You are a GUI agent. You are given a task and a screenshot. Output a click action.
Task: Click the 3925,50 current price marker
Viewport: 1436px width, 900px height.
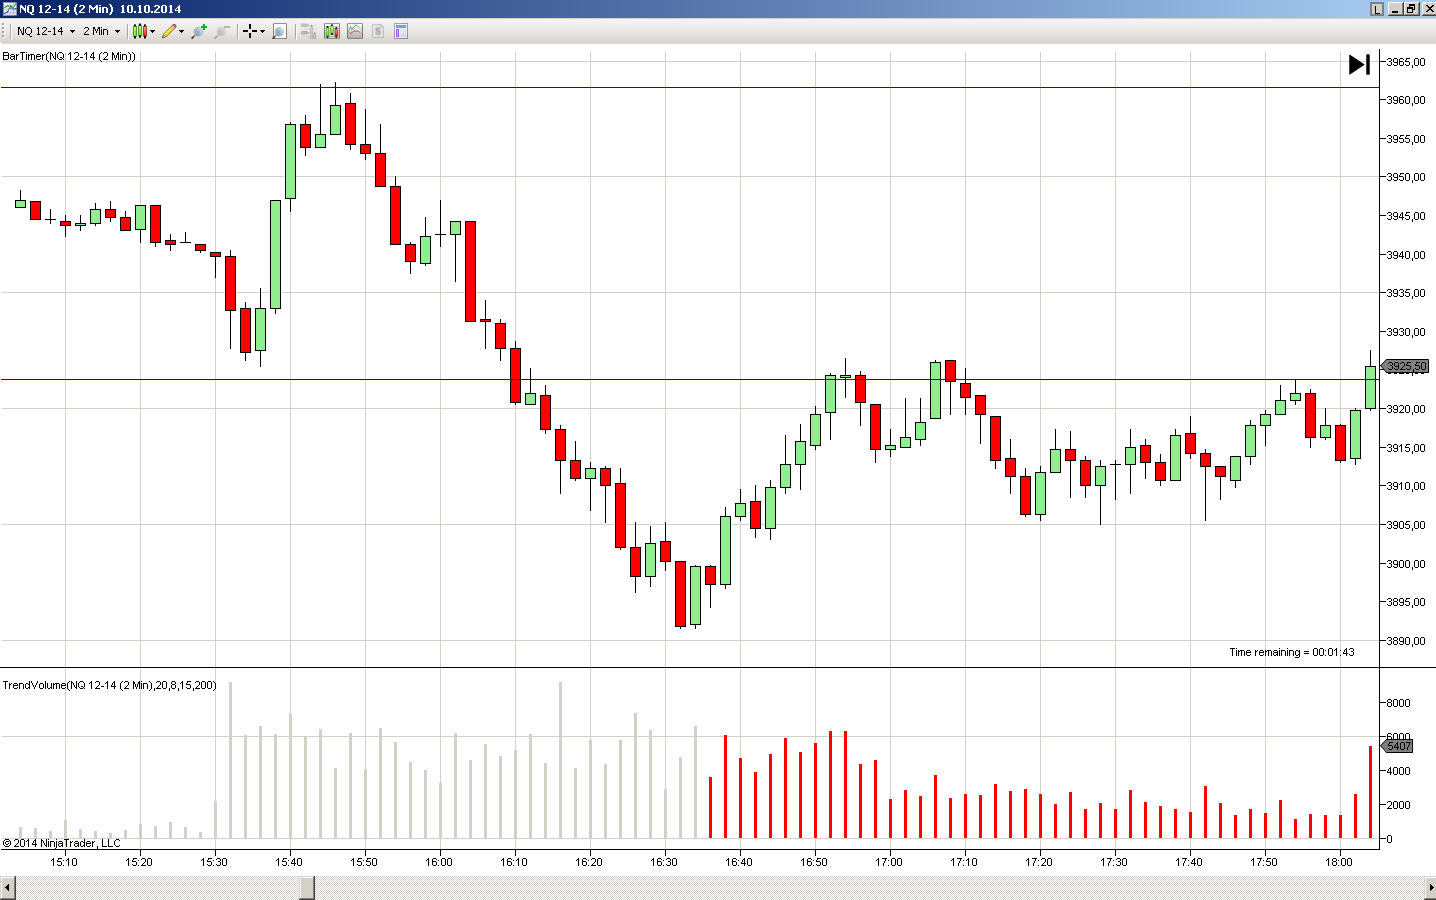point(1406,367)
